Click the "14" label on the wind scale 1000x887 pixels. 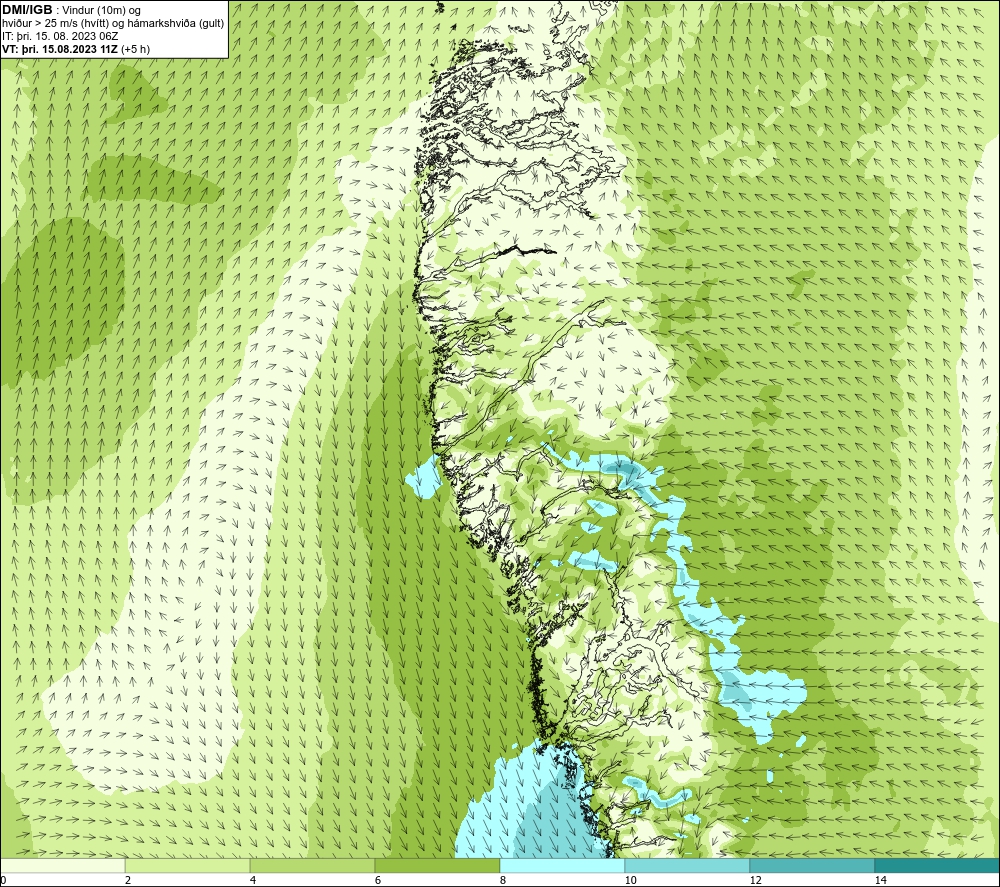click(x=880, y=881)
